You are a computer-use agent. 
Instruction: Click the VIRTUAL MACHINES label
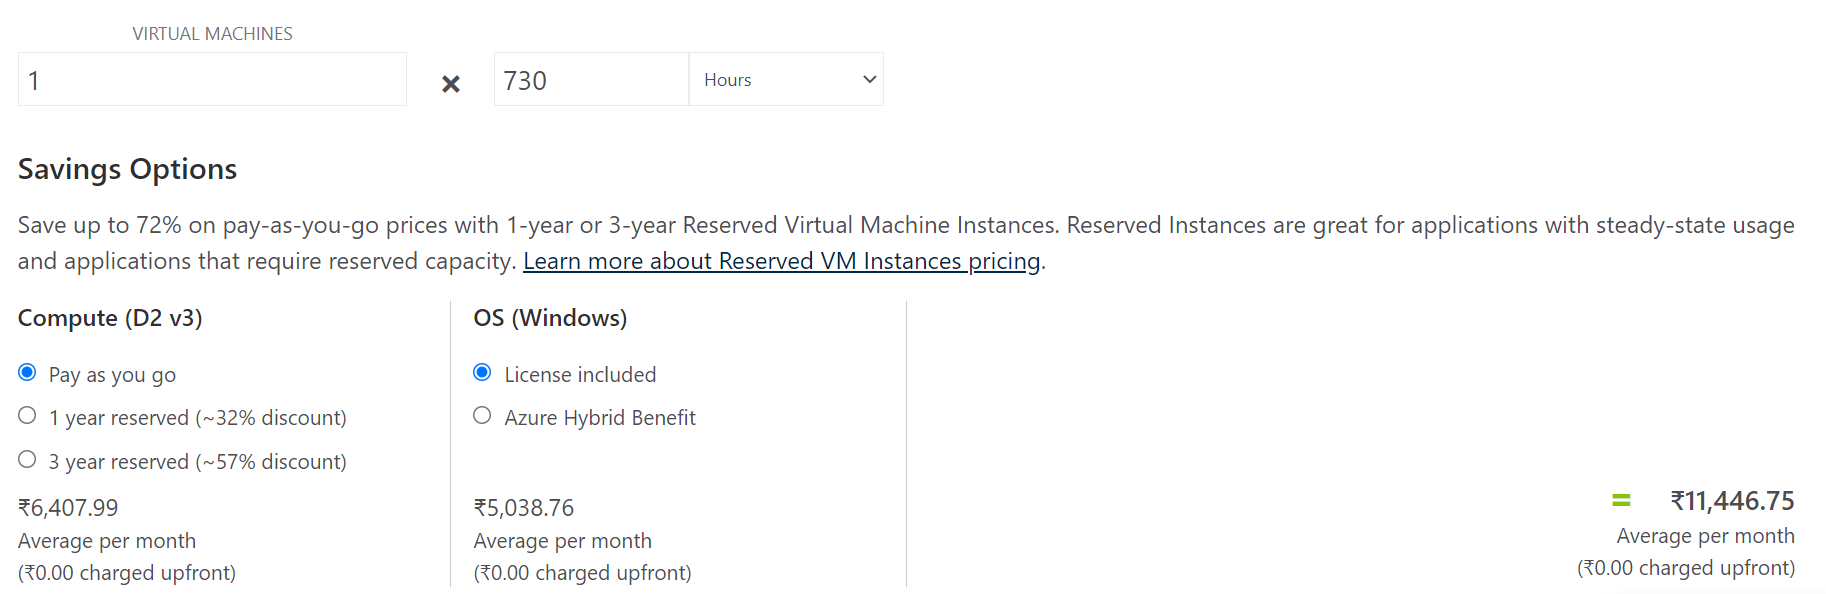point(212,34)
